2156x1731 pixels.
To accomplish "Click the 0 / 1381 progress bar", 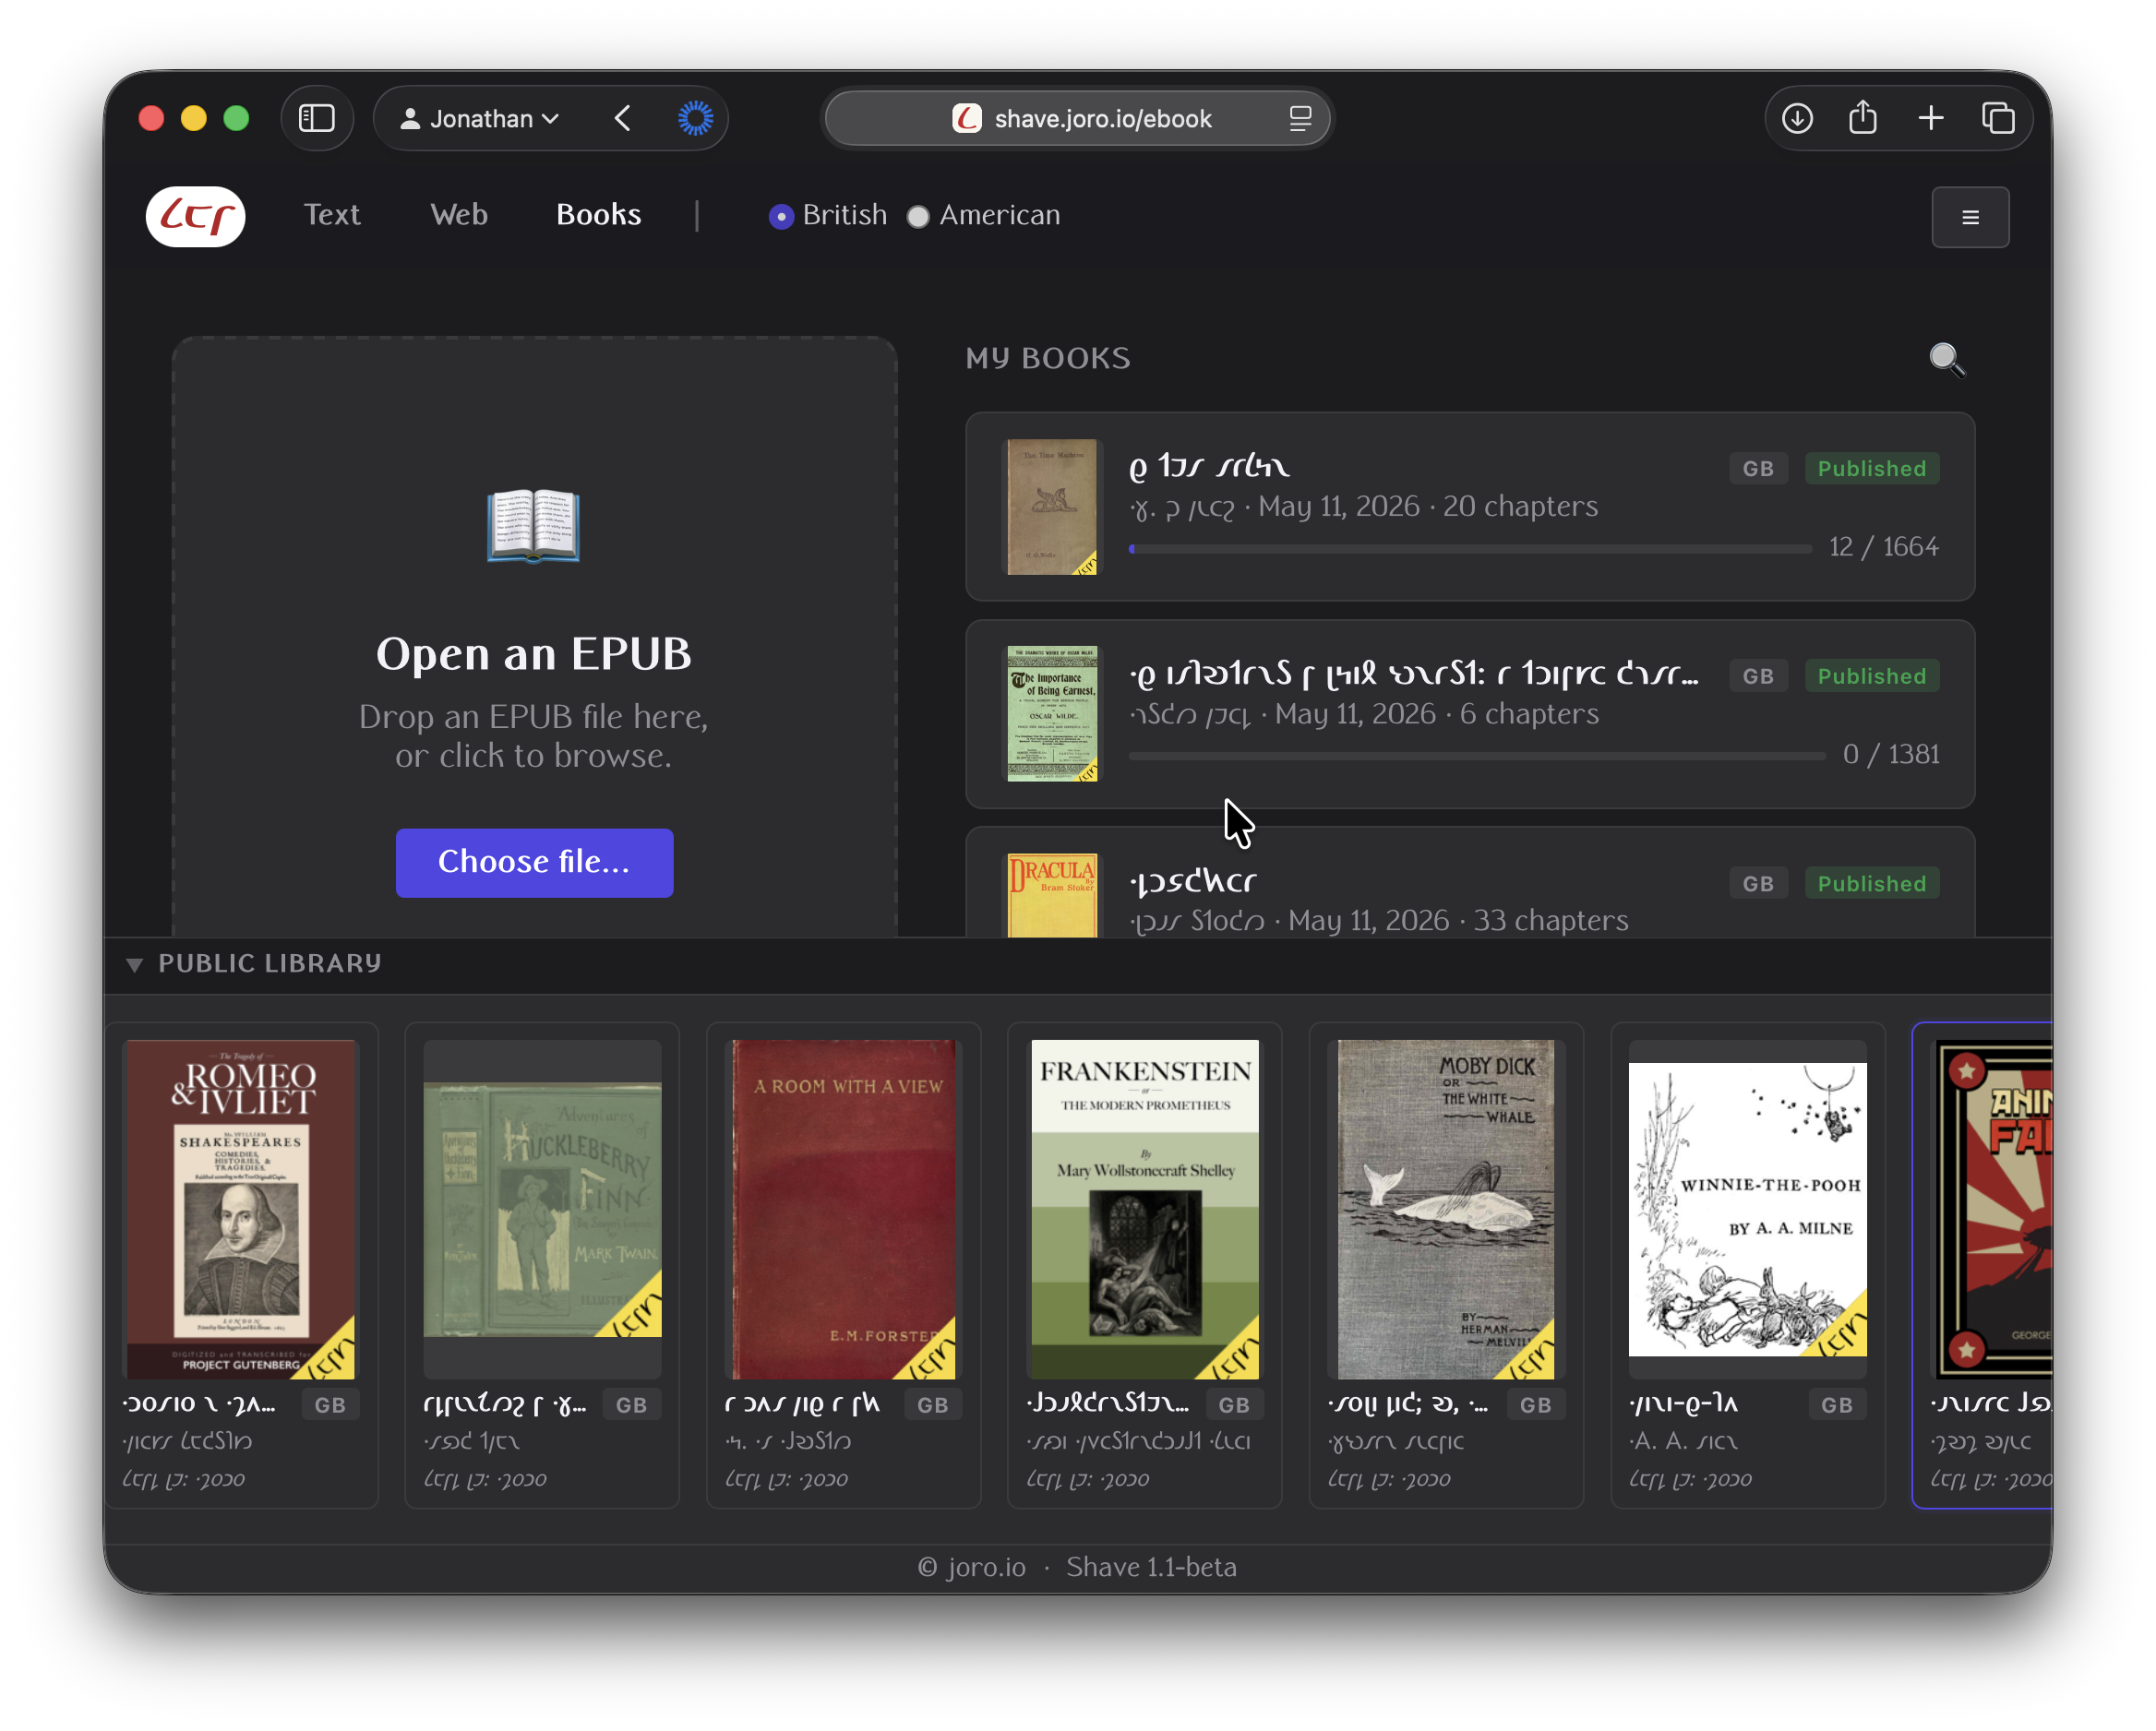I will click(x=1477, y=756).
